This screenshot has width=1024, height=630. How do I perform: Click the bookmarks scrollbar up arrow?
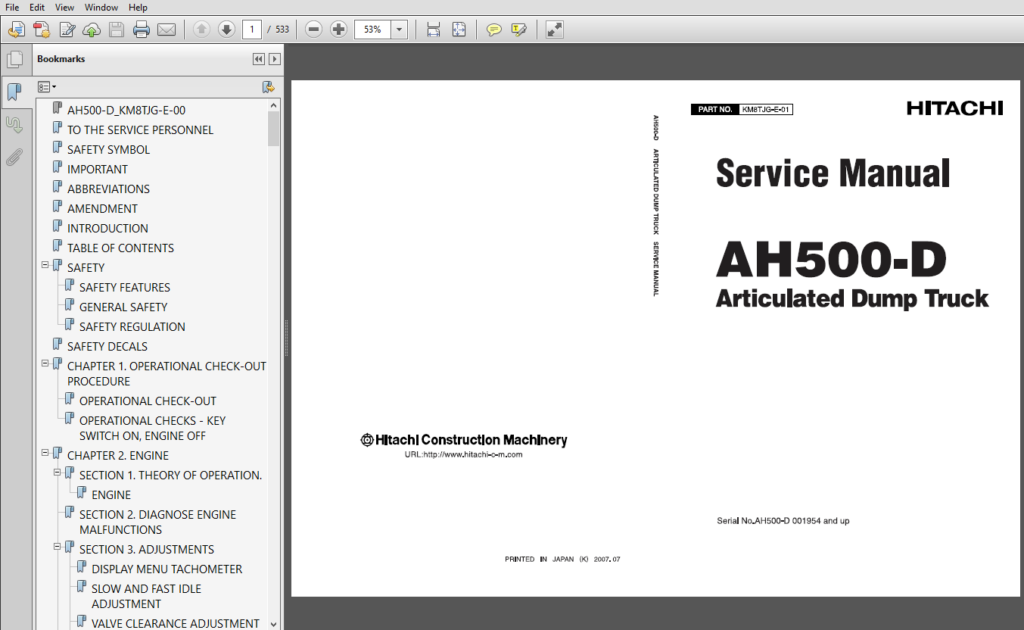point(274,105)
